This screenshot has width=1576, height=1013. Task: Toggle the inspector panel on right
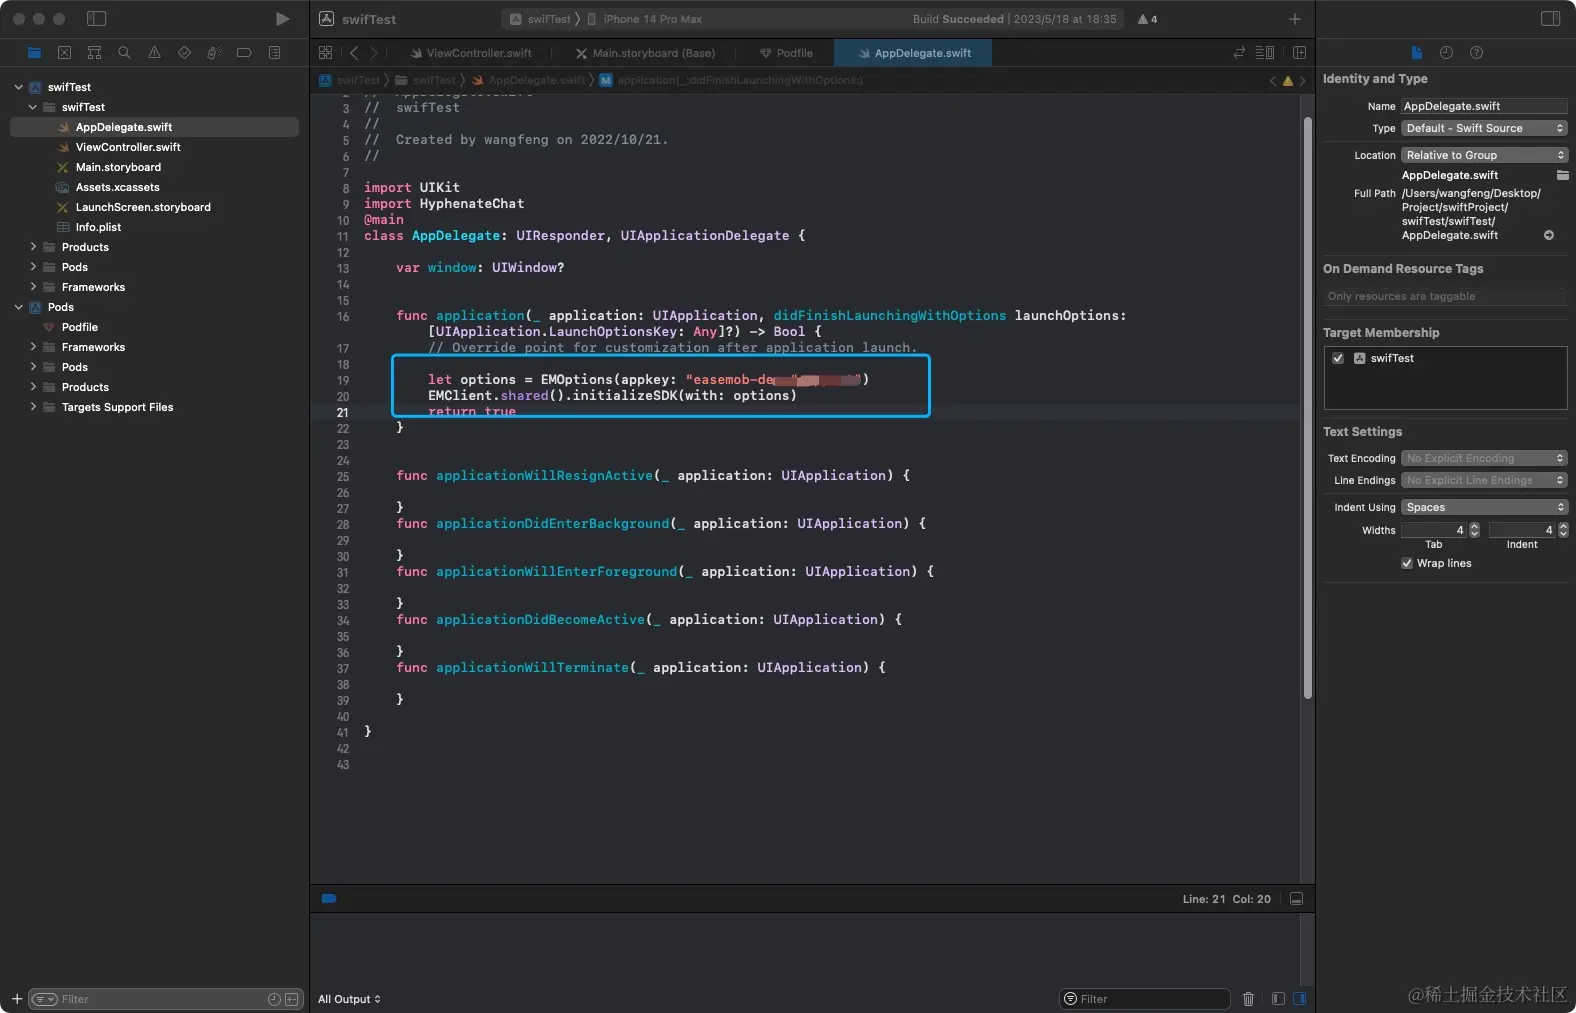coord(1550,19)
